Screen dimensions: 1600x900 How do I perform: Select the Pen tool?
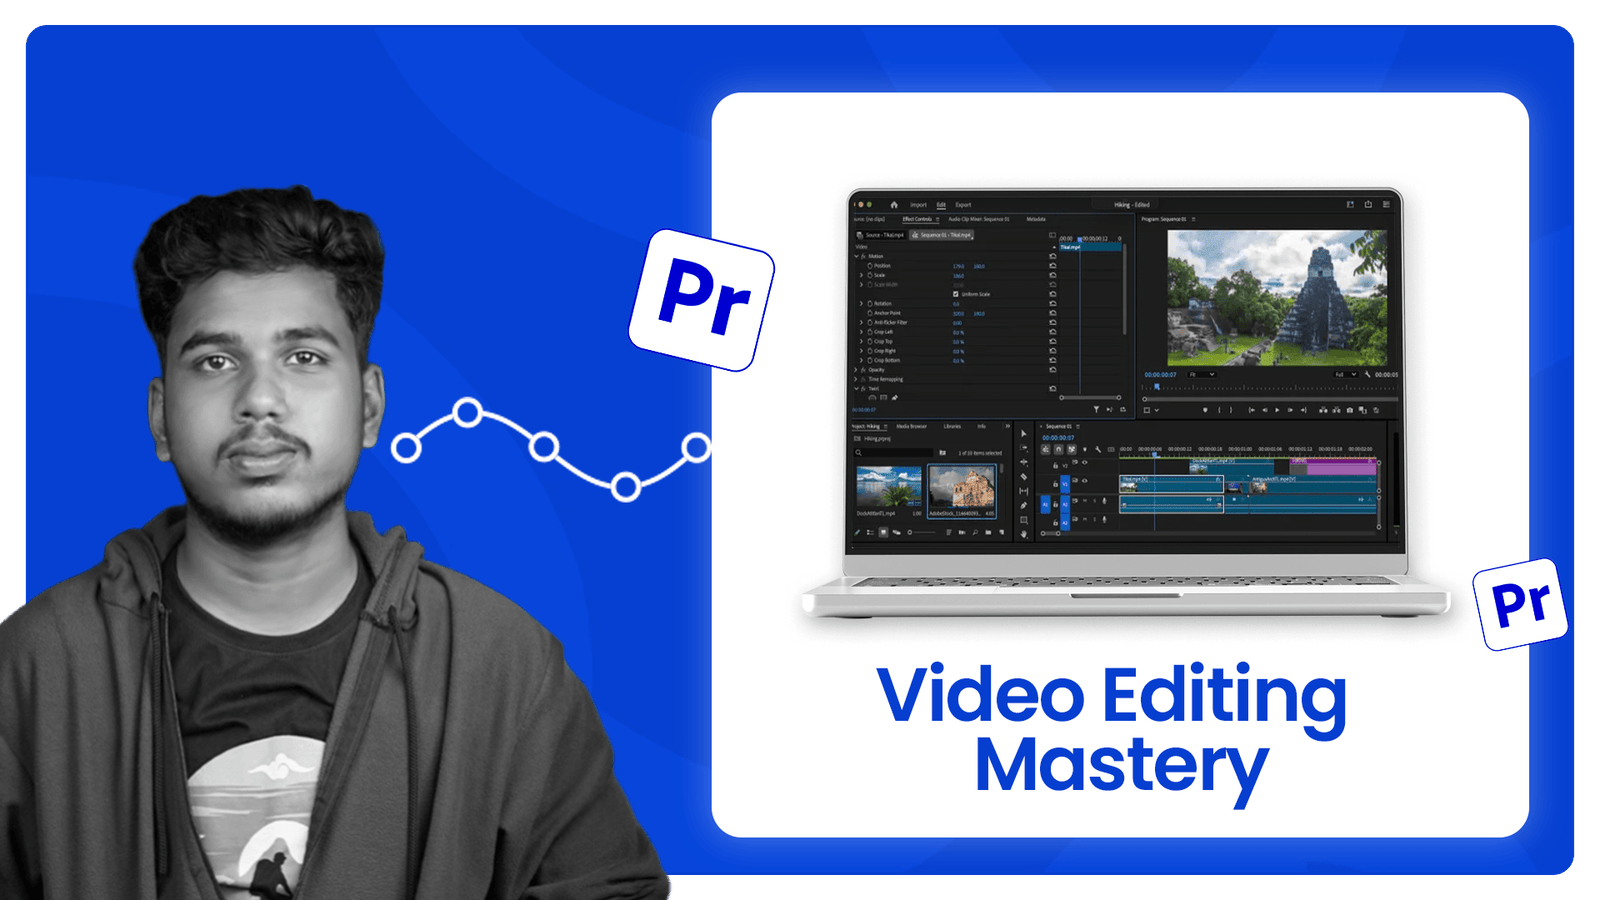pyautogui.click(x=1023, y=505)
